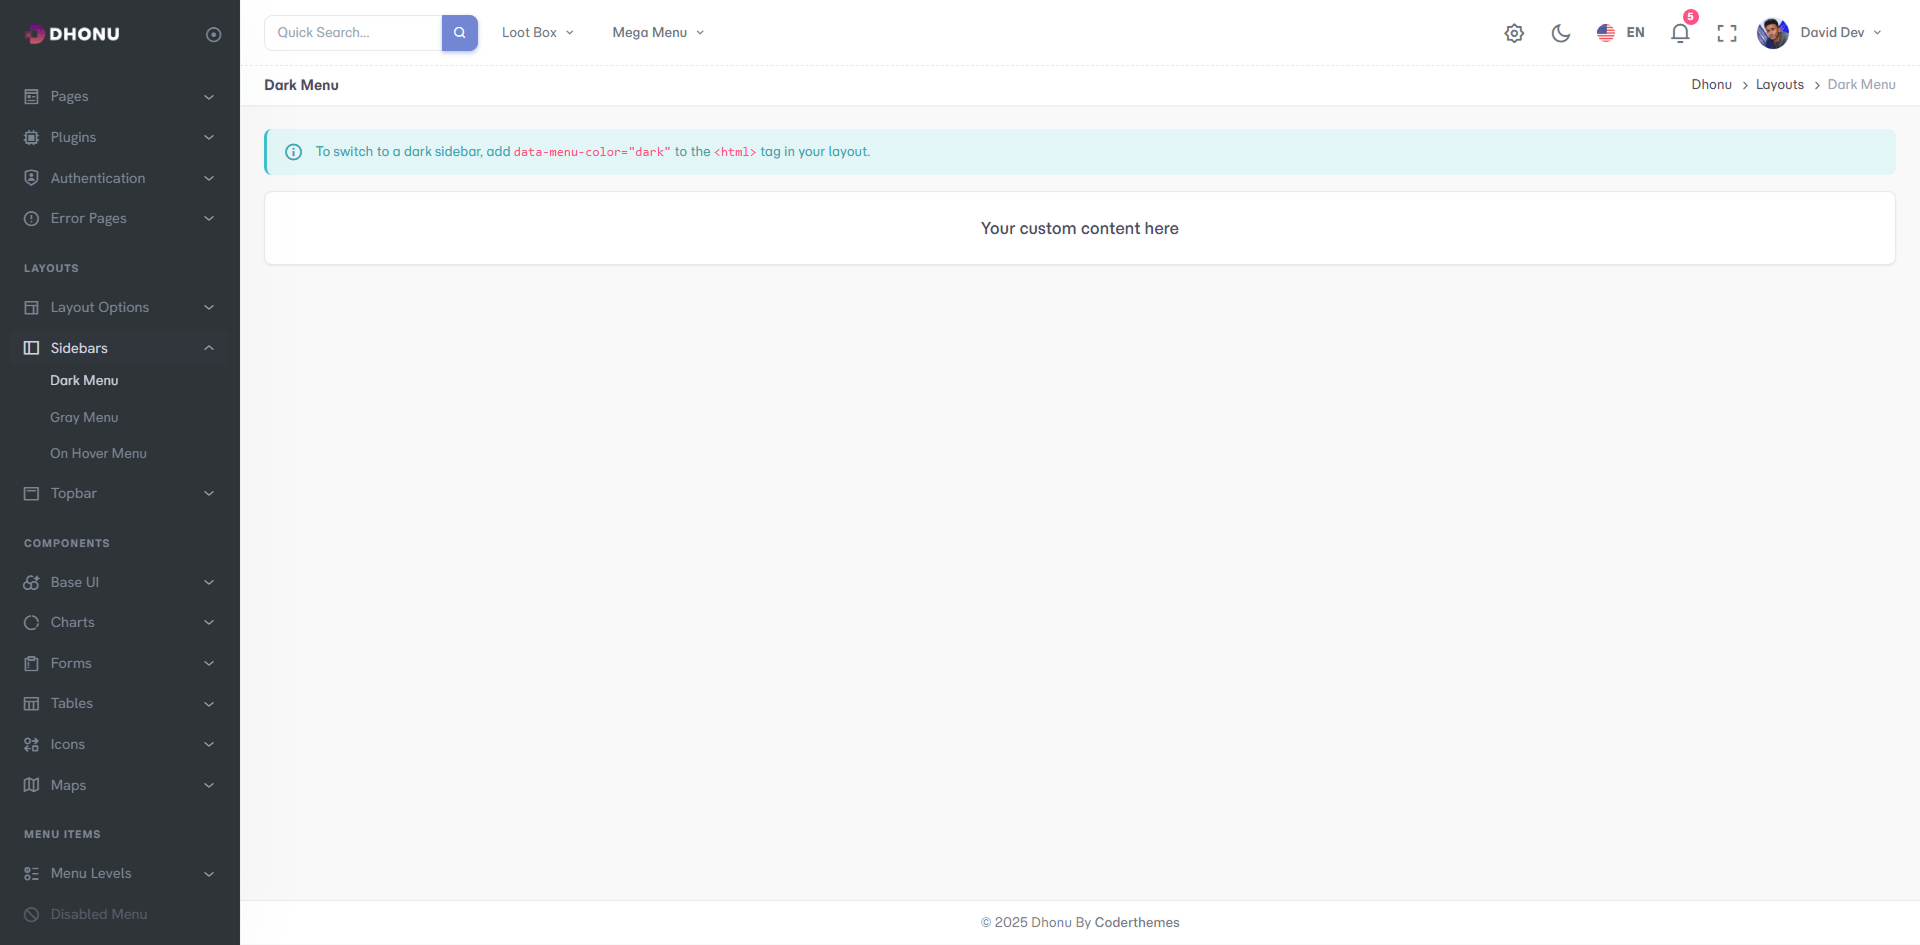Click the Layouts breadcrumb link
Viewport: 1920px width, 945px height.
1779,85
